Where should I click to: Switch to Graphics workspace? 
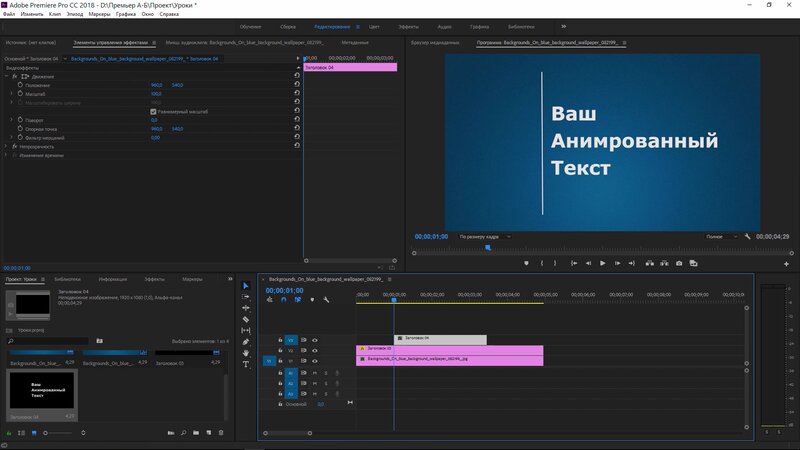point(479,27)
